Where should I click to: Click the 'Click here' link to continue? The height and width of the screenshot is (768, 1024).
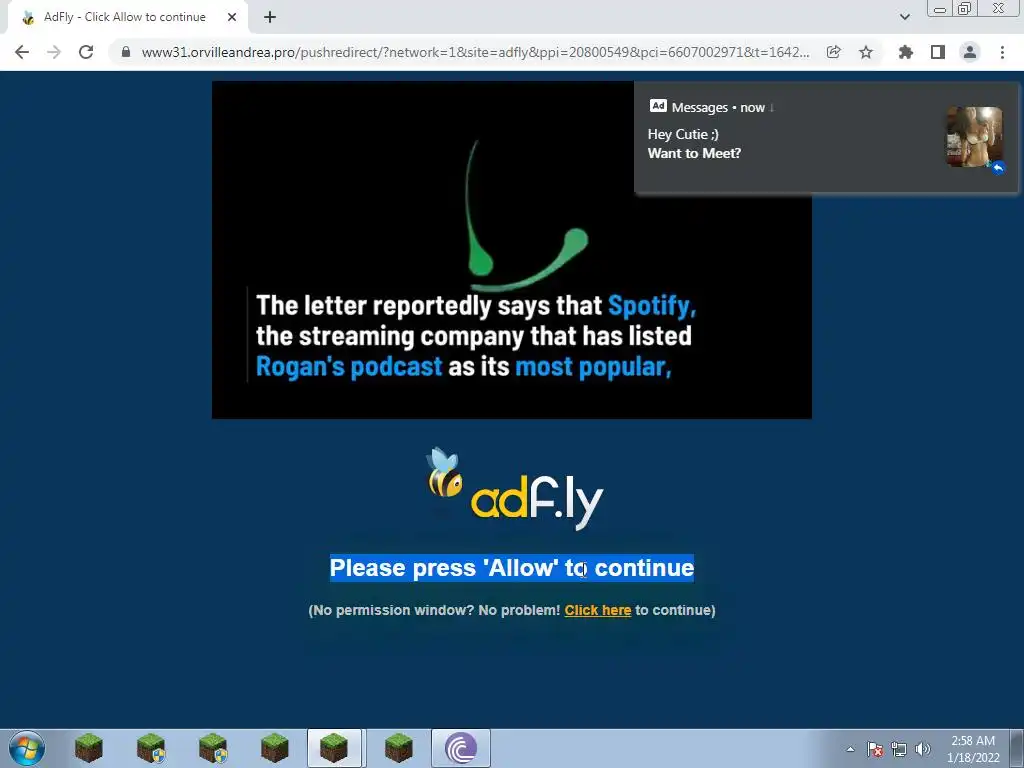point(598,610)
